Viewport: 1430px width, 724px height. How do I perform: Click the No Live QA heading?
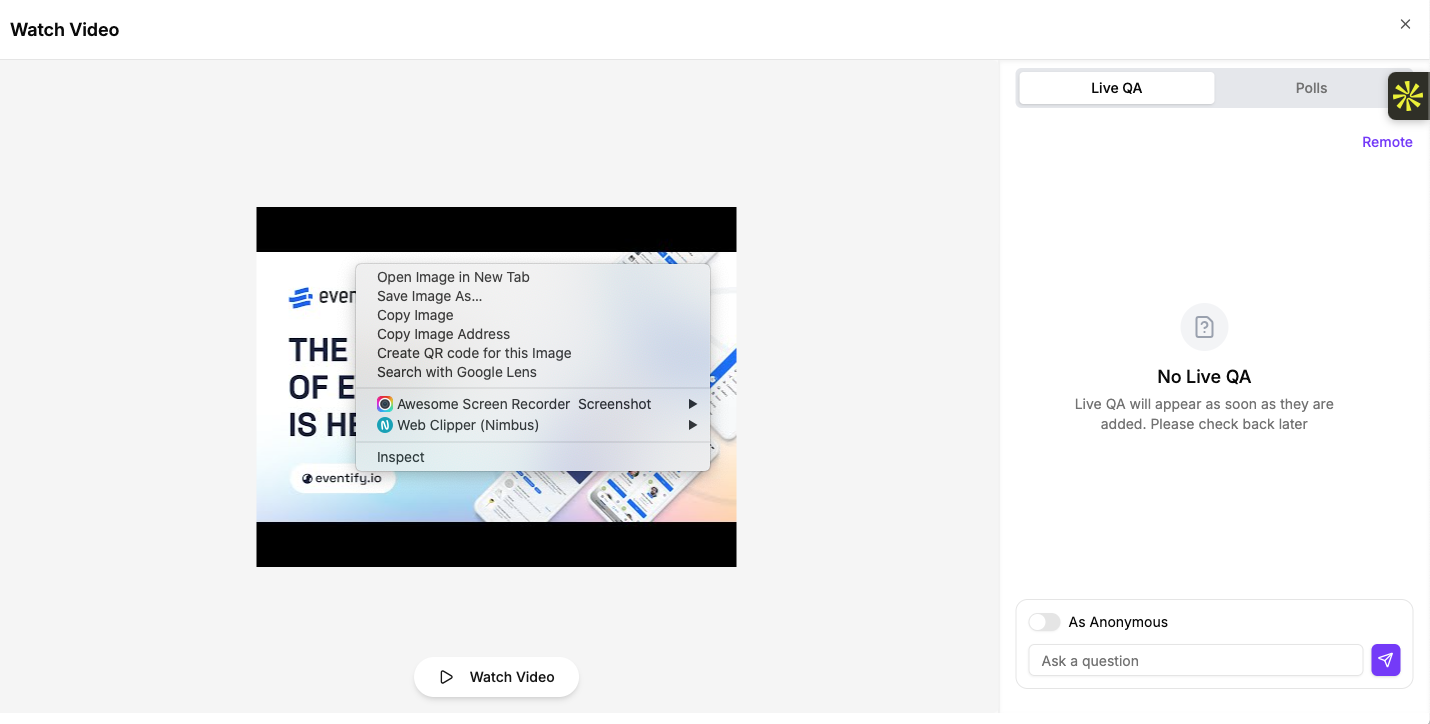(x=1204, y=377)
